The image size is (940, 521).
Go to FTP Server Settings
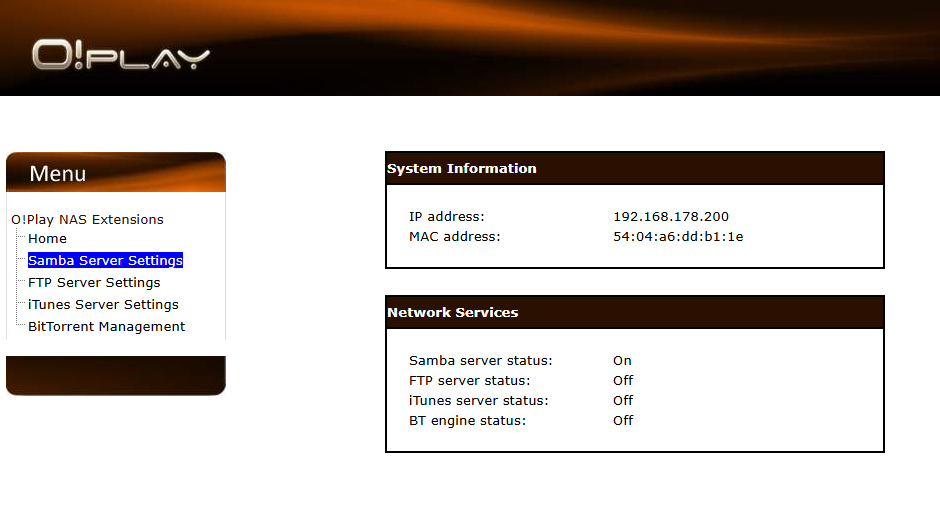click(94, 282)
